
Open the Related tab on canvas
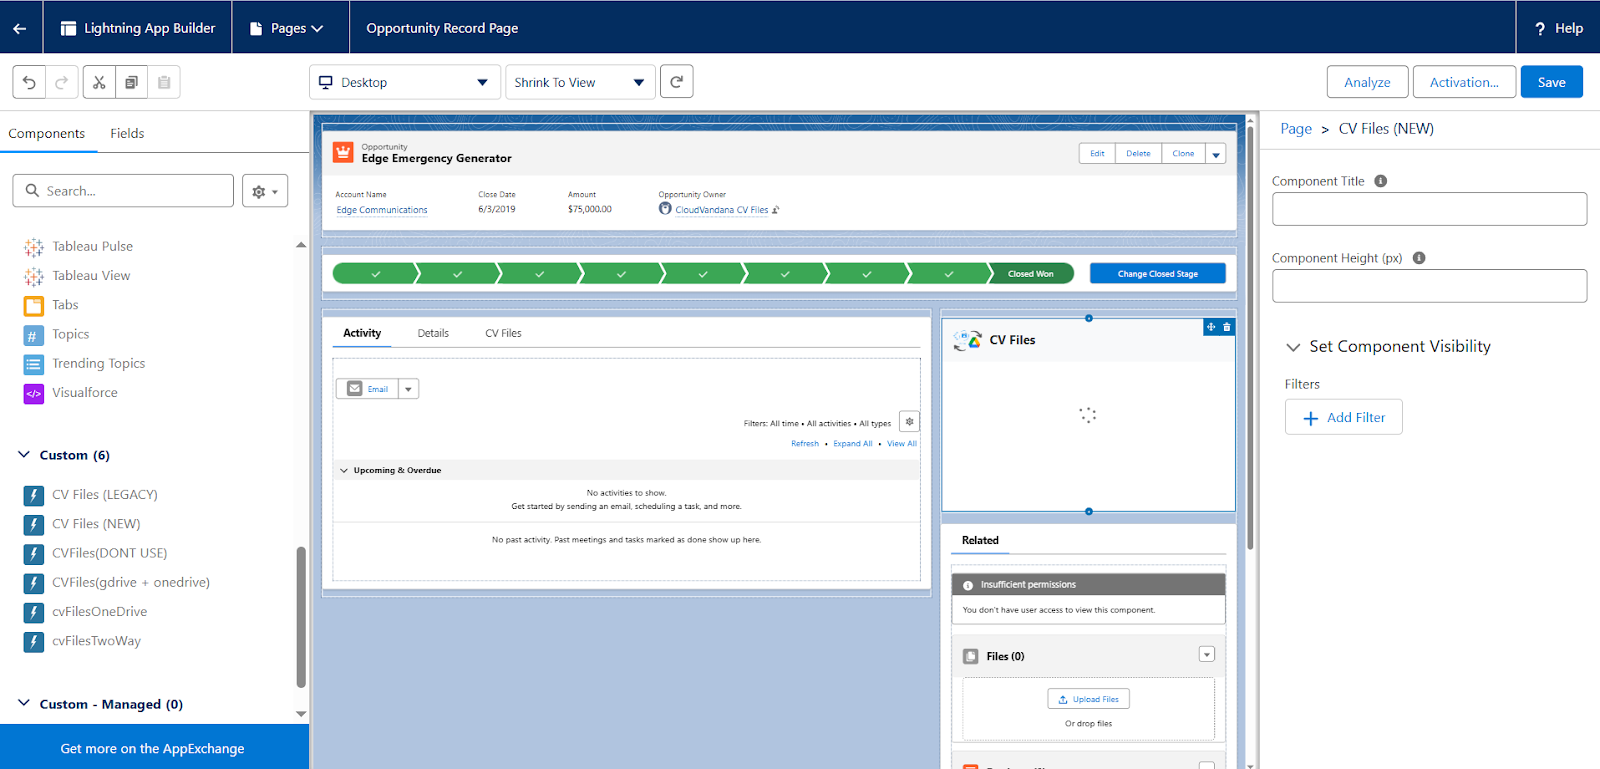coord(980,540)
